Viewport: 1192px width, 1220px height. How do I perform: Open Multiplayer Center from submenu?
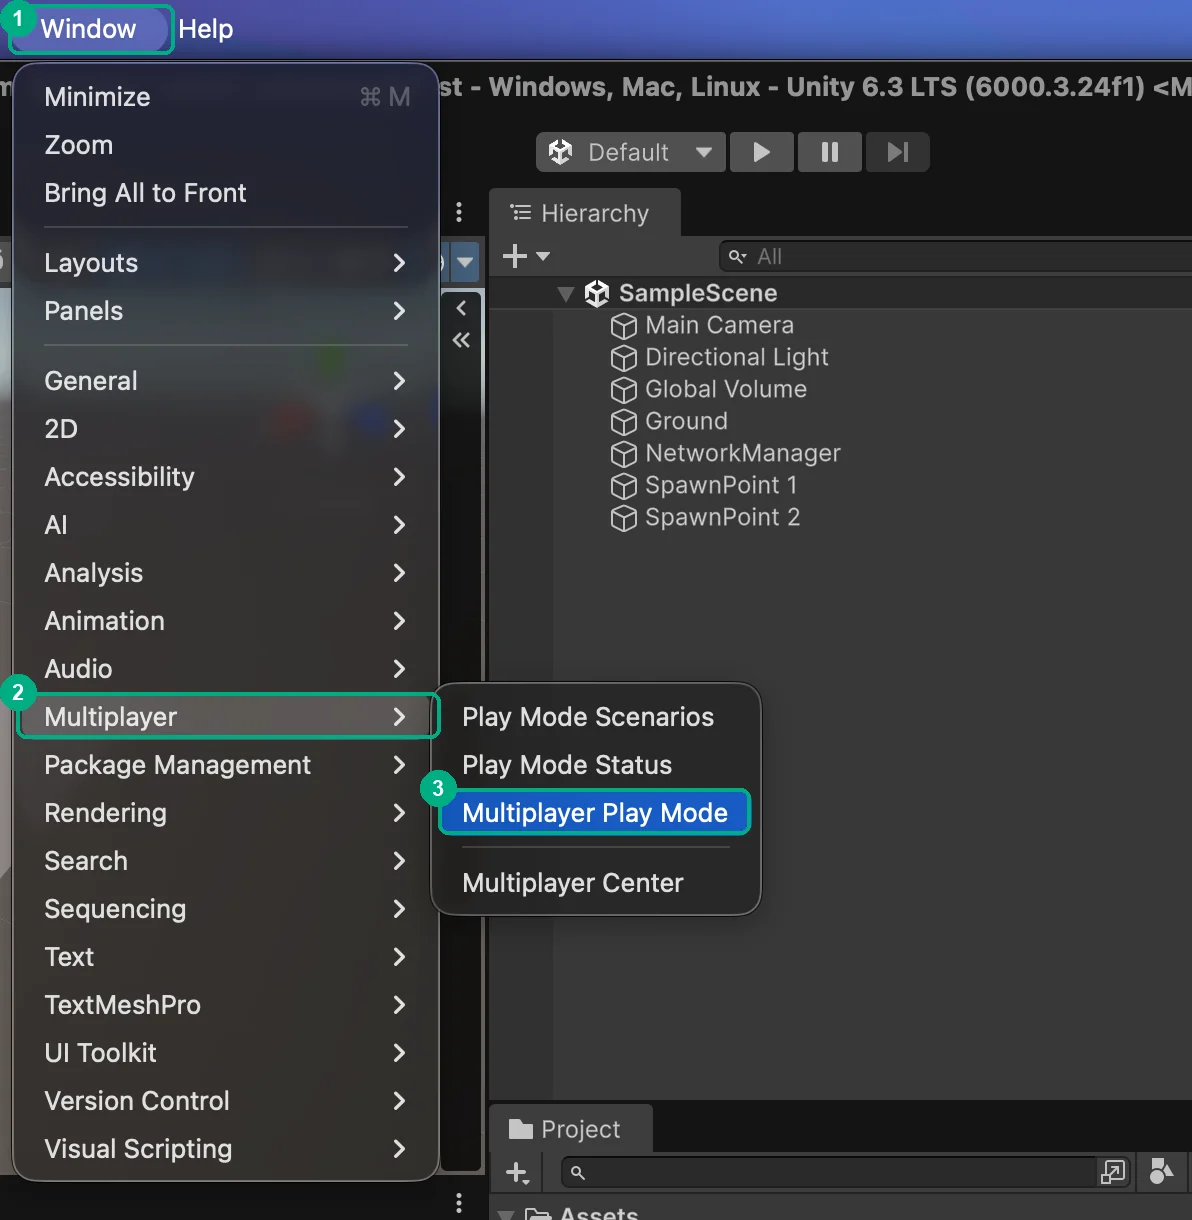[596, 883]
